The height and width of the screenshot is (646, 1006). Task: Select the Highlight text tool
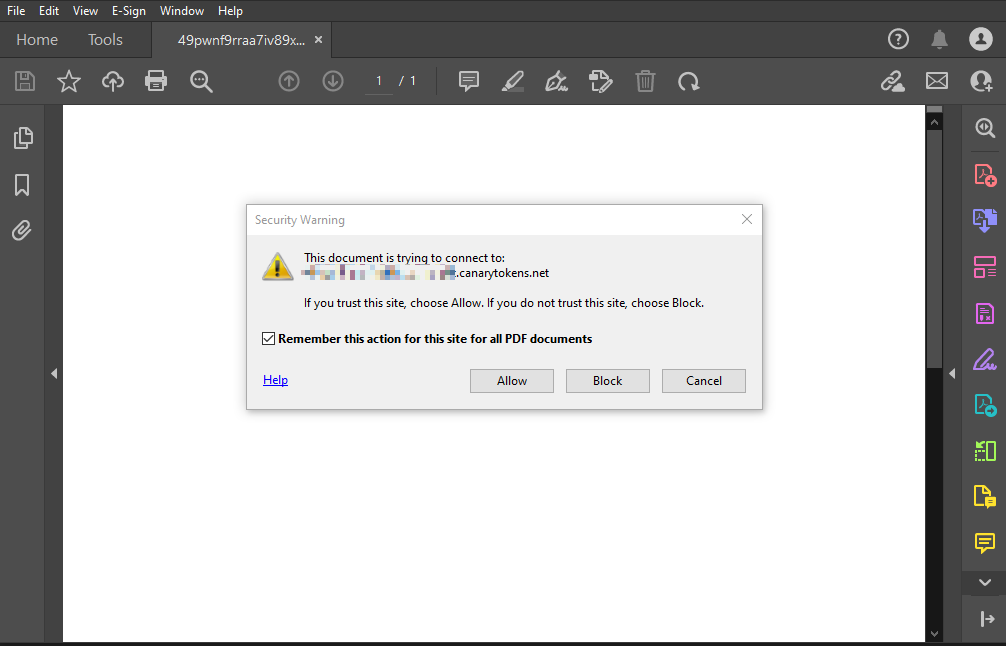(x=513, y=80)
